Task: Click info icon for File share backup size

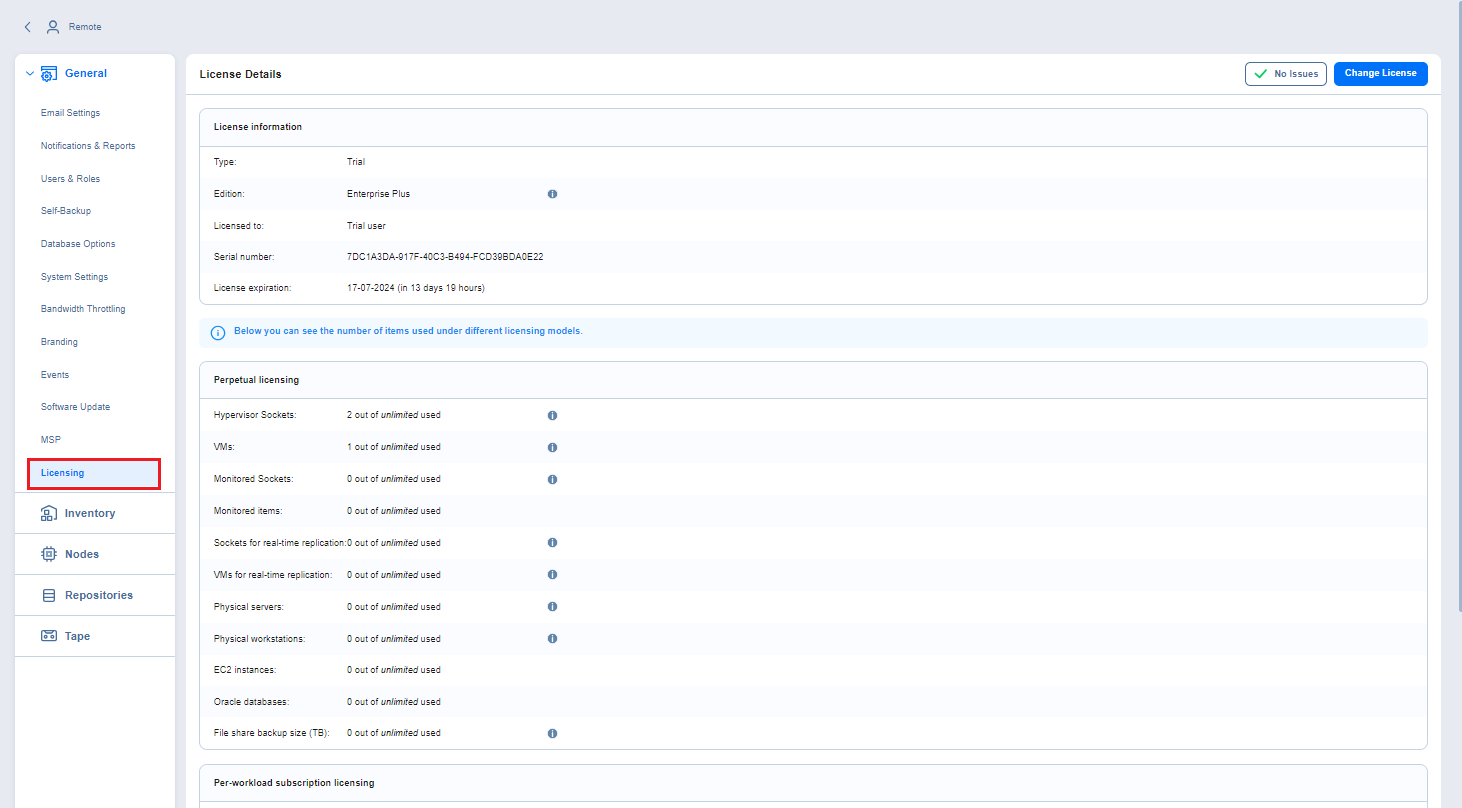Action: (x=552, y=733)
